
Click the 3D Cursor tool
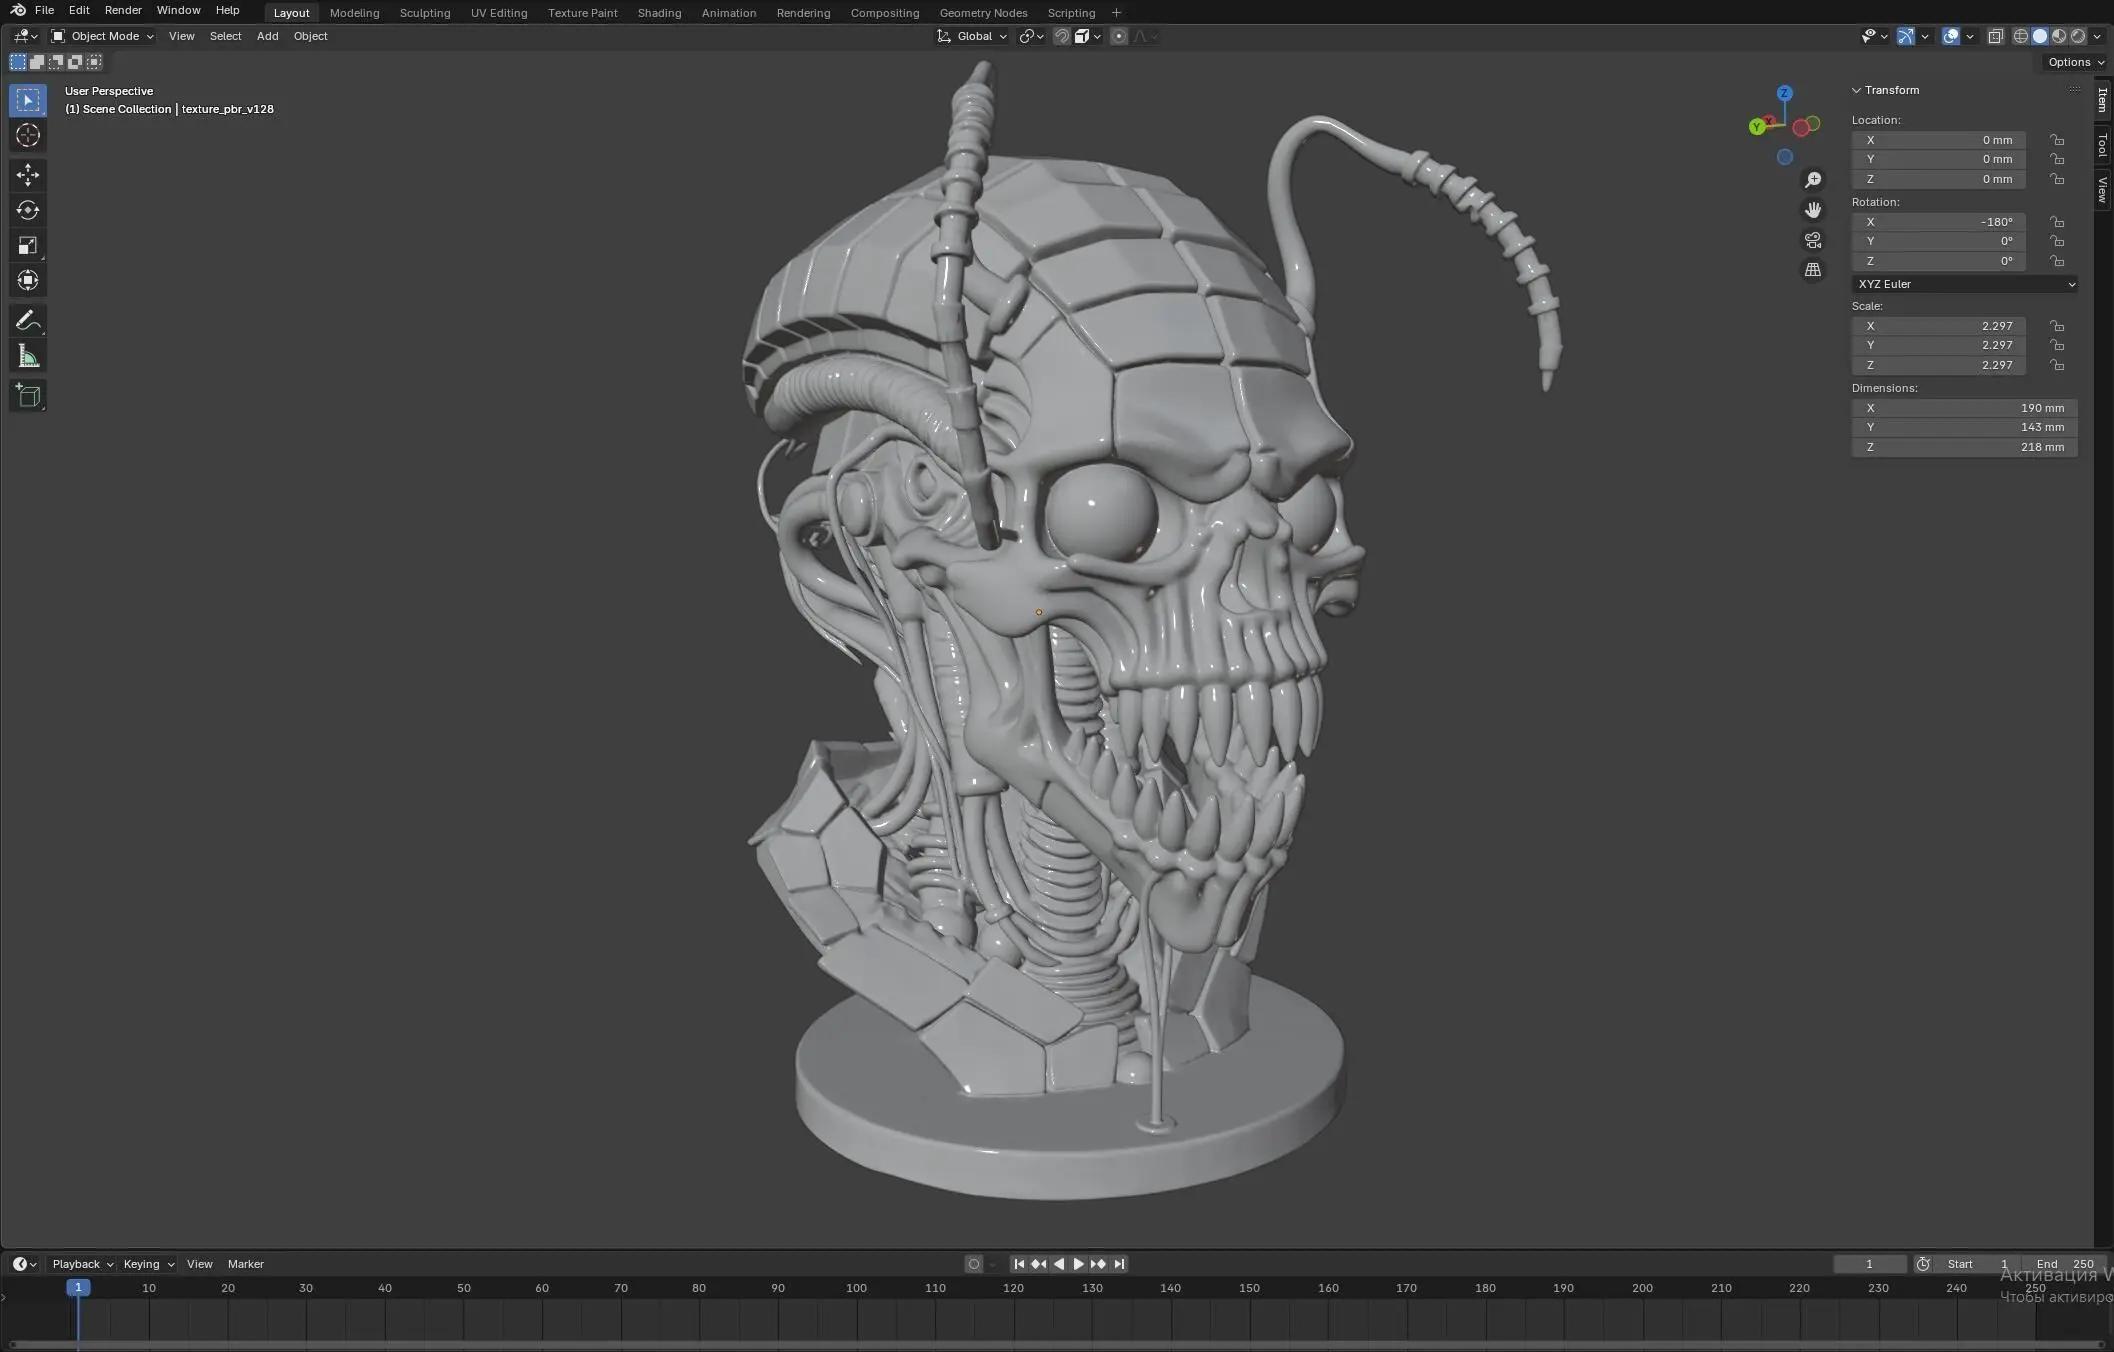pyautogui.click(x=28, y=135)
